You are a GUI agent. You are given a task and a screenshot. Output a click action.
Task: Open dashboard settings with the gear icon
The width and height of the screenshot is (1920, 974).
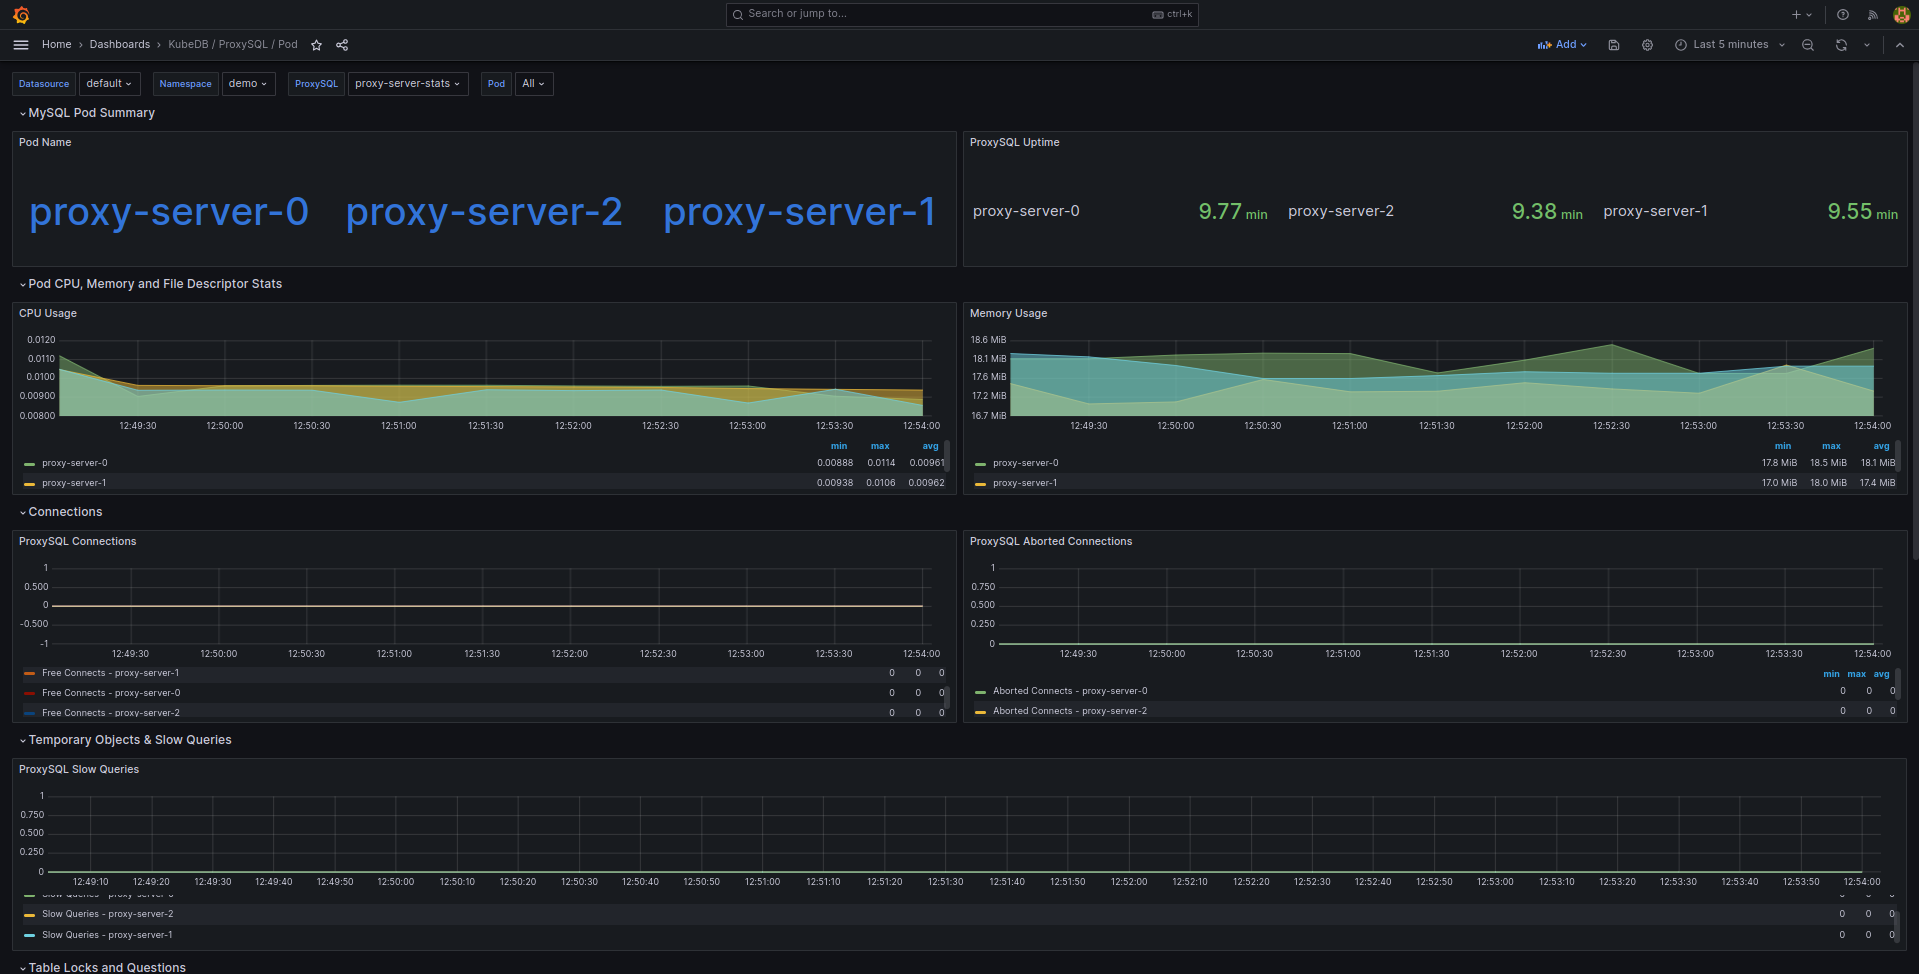(1647, 45)
